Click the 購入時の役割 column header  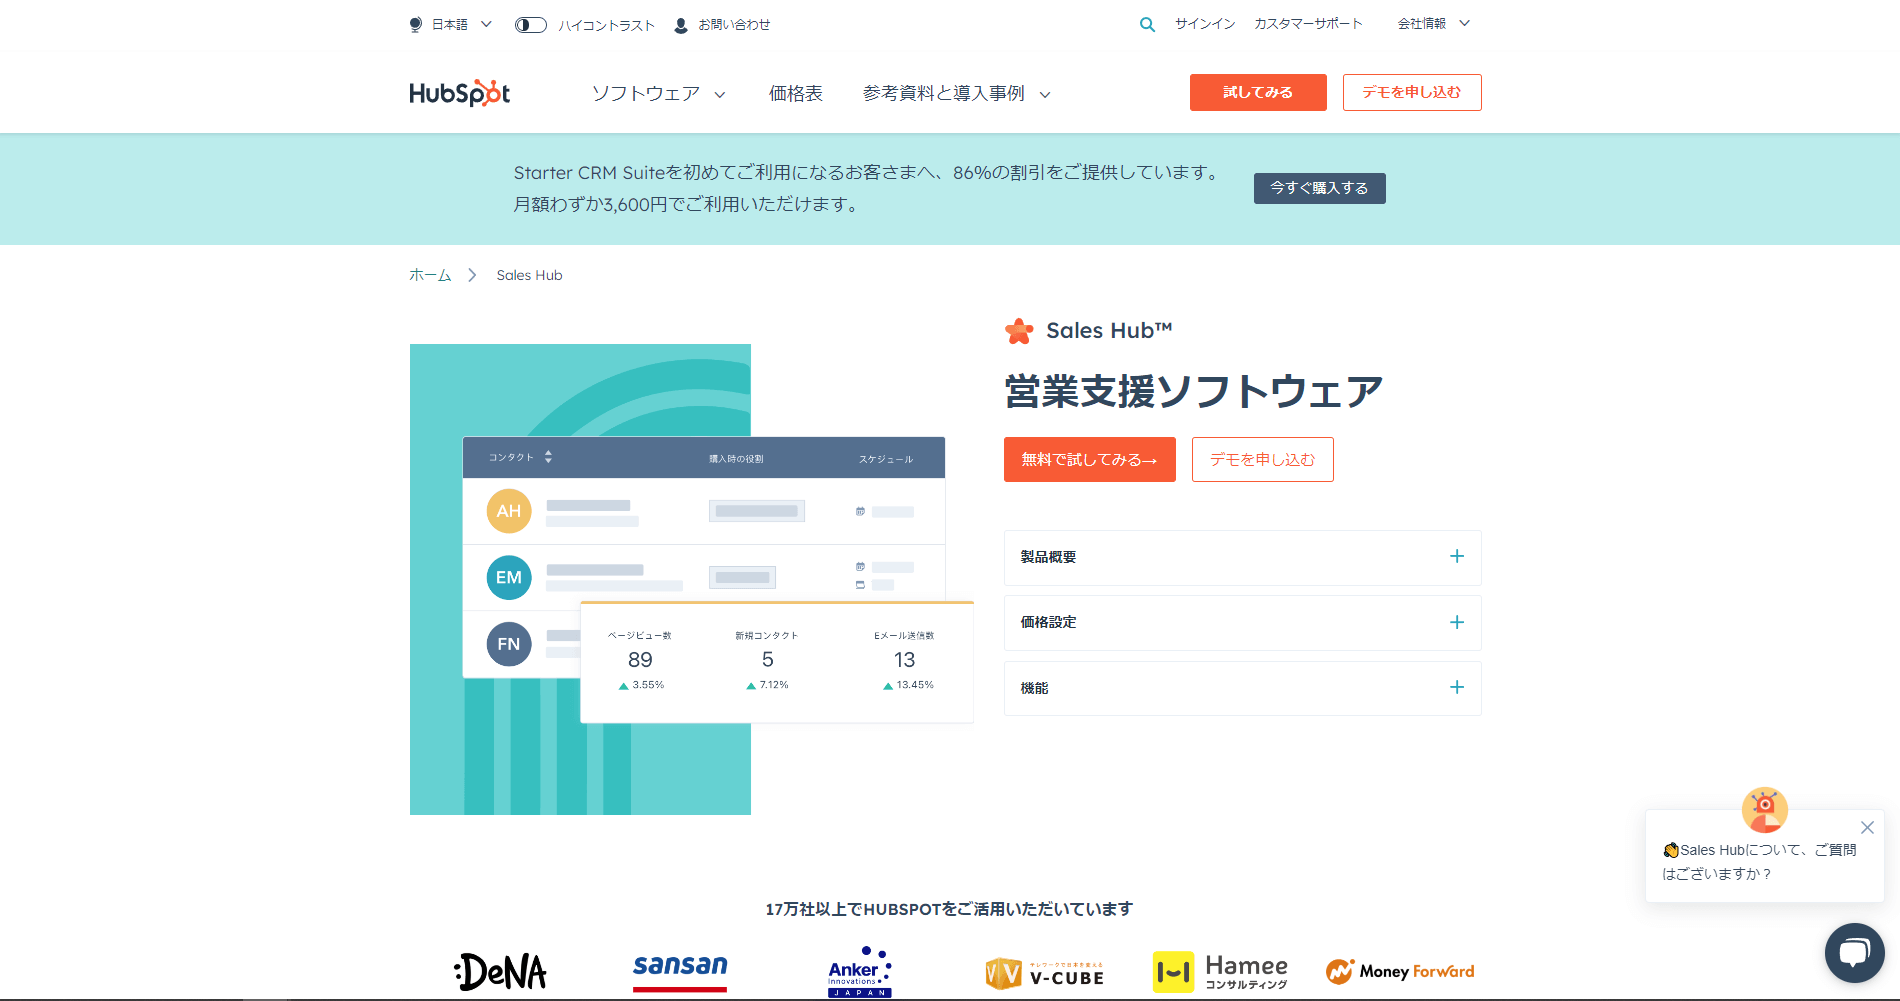736,459
